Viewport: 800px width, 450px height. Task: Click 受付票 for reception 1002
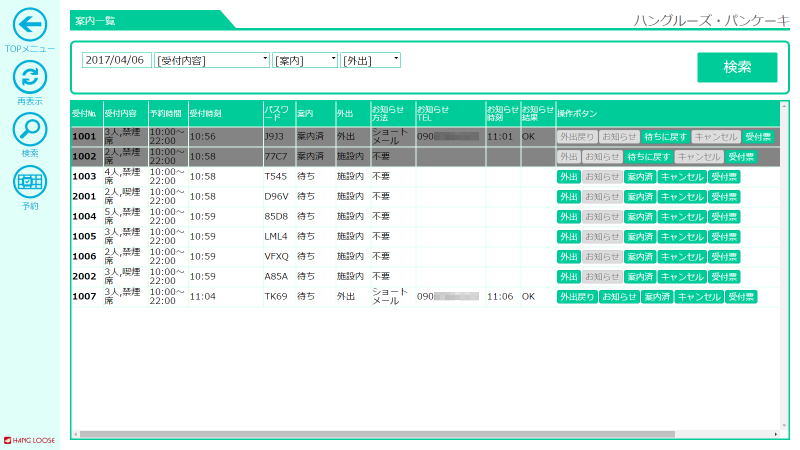point(740,157)
